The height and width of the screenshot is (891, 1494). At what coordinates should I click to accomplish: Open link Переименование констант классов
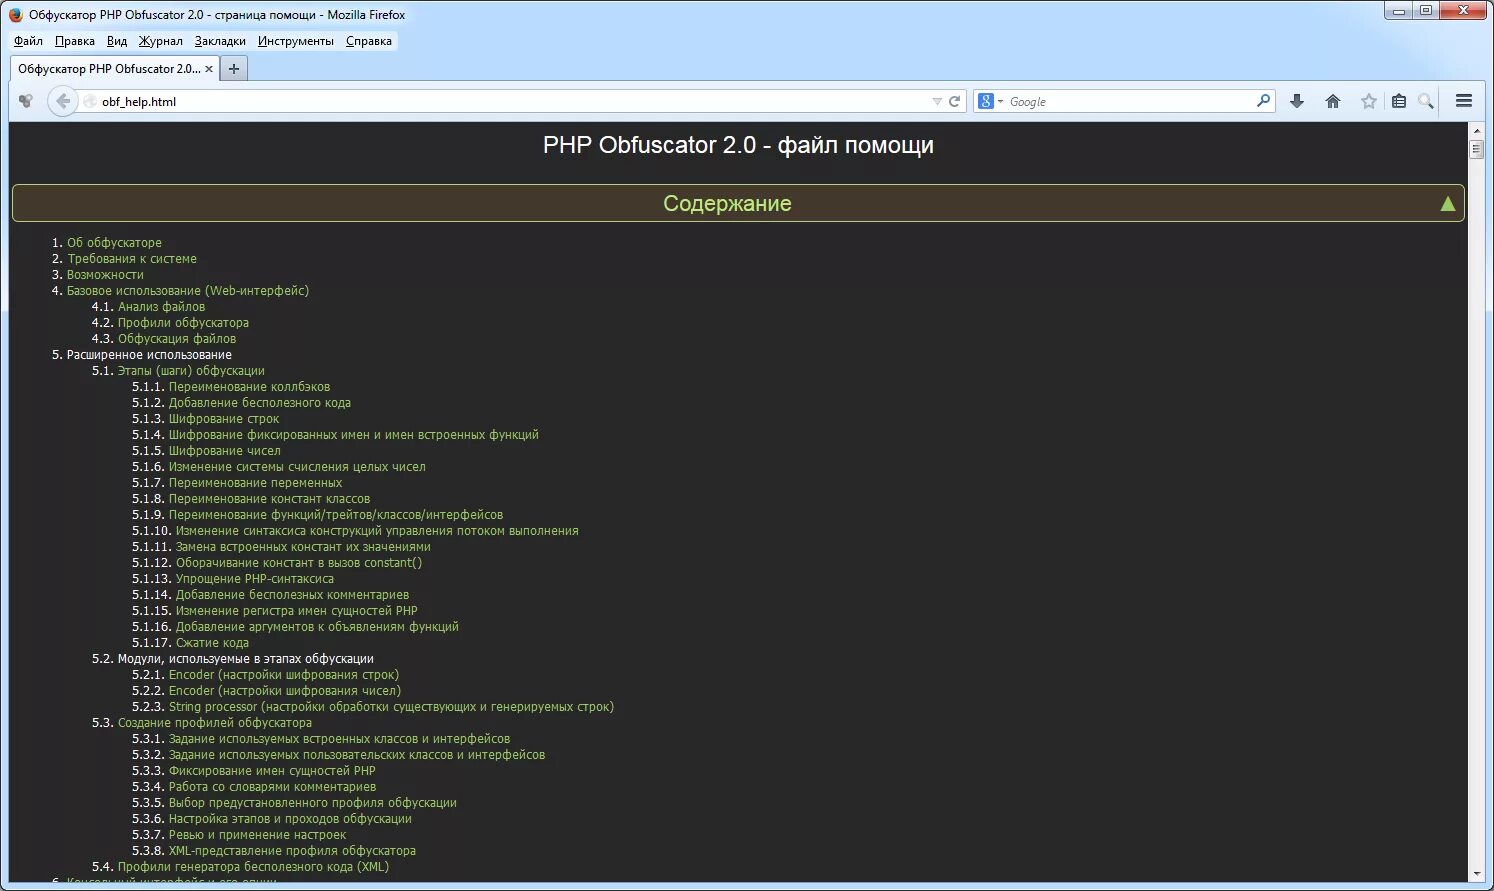pos(269,499)
